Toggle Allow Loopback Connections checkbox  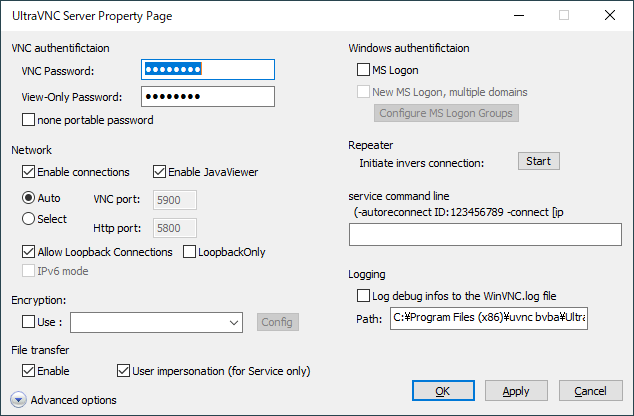[29, 252]
